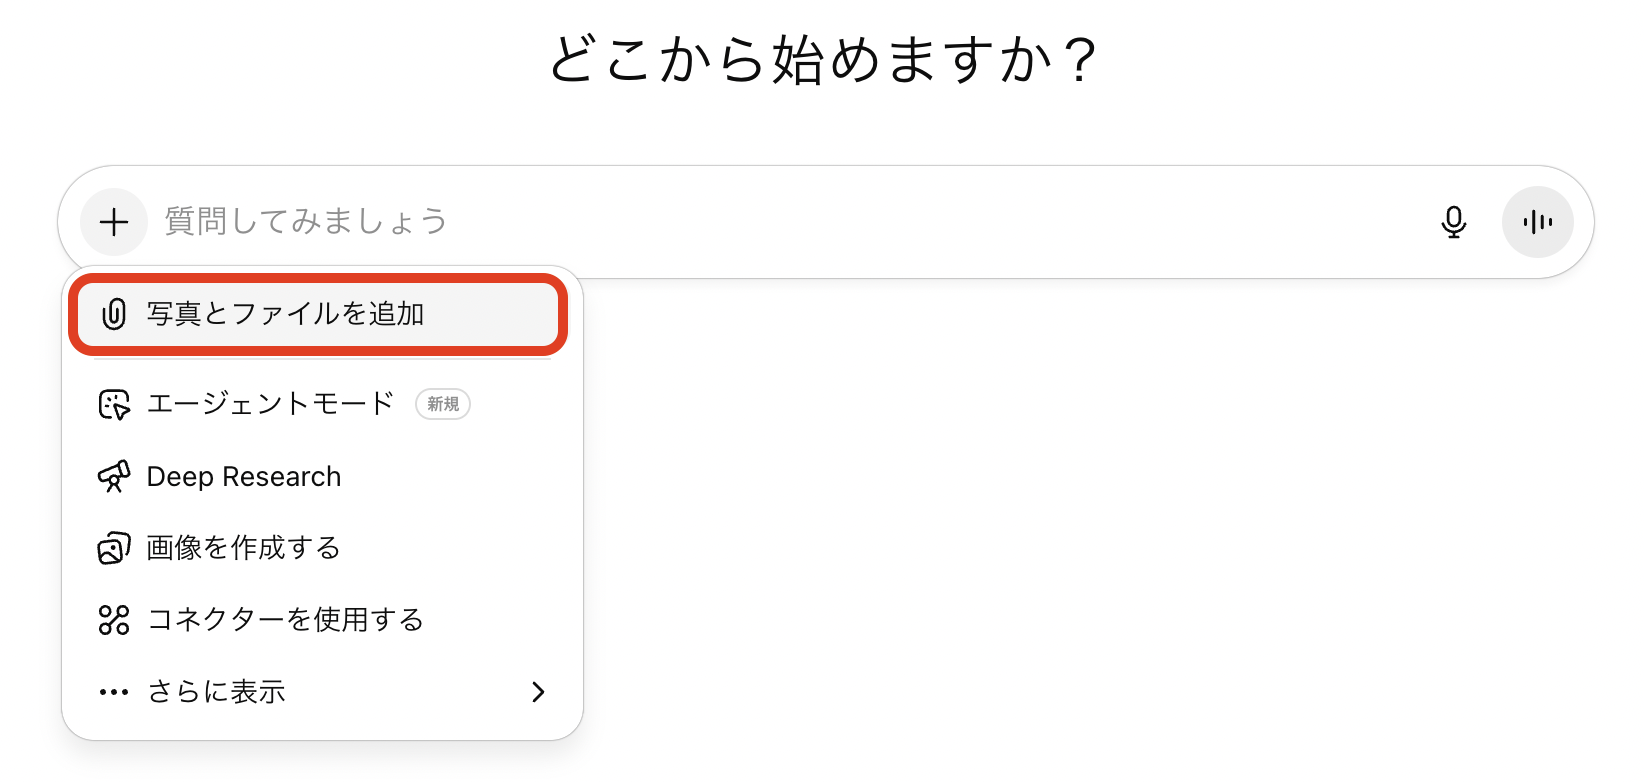Click the agent mode cursor icon
The width and height of the screenshot is (1644, 782).
click(114, 404)
